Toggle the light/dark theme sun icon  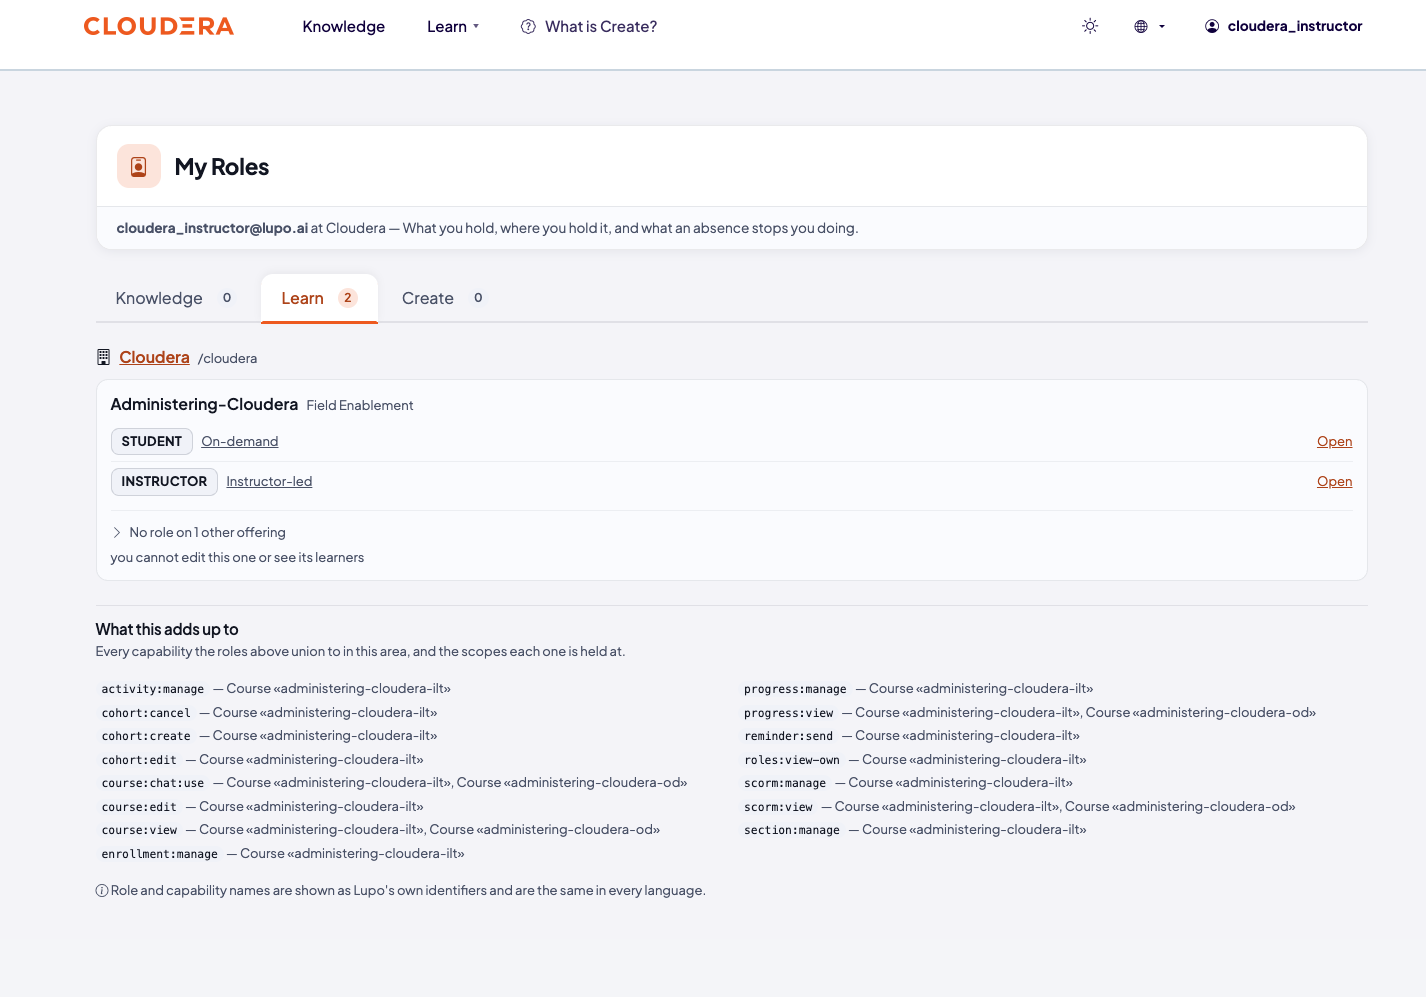coord(1090,26)
